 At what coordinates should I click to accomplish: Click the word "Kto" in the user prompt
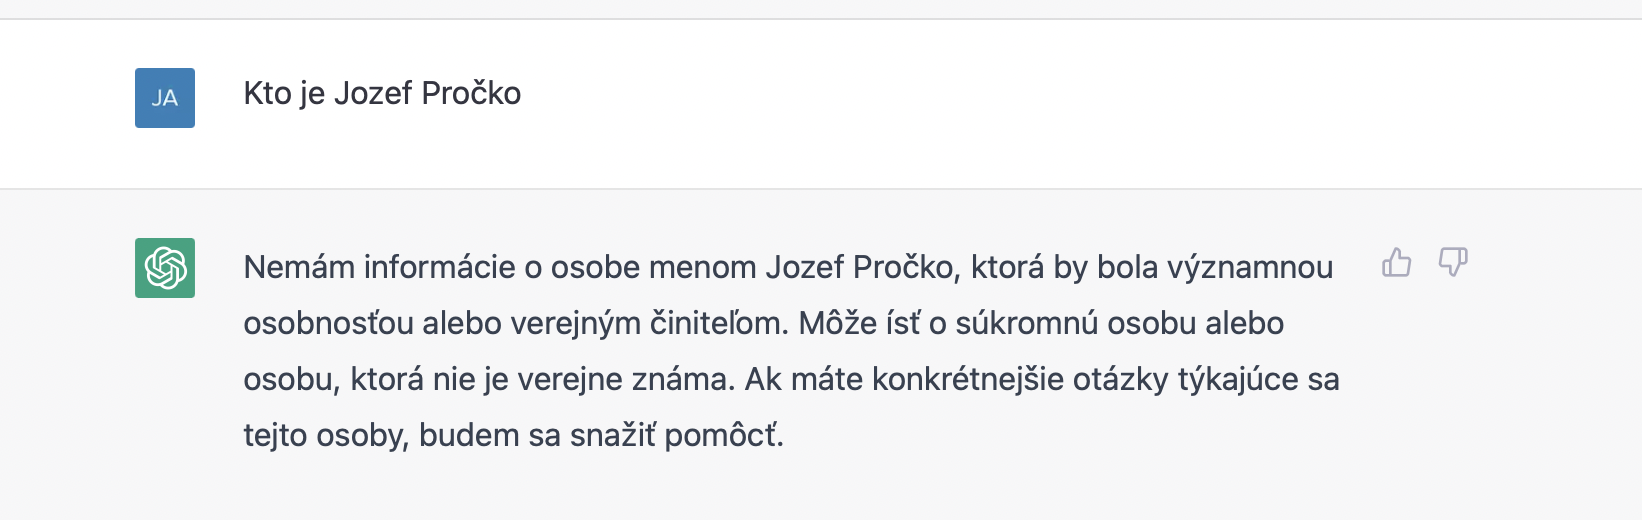[x=267, y=93]
